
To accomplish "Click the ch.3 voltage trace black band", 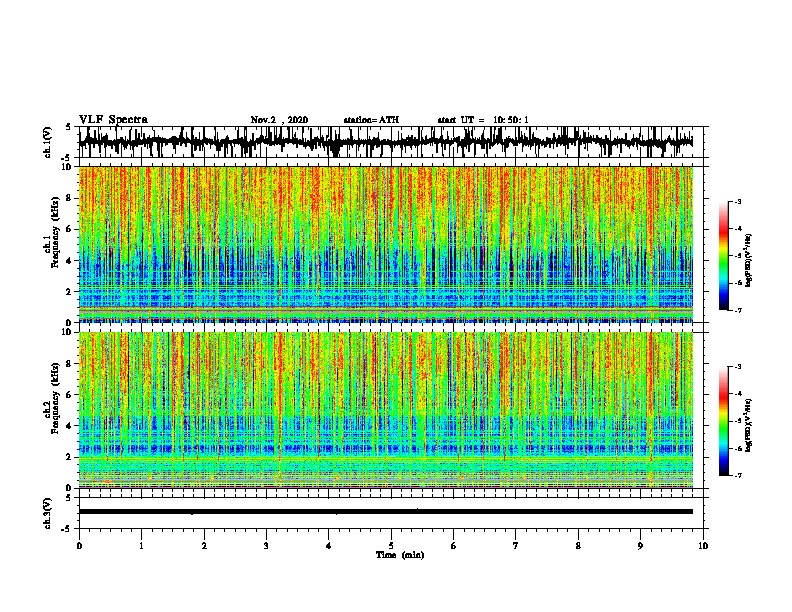I will 386,512.
